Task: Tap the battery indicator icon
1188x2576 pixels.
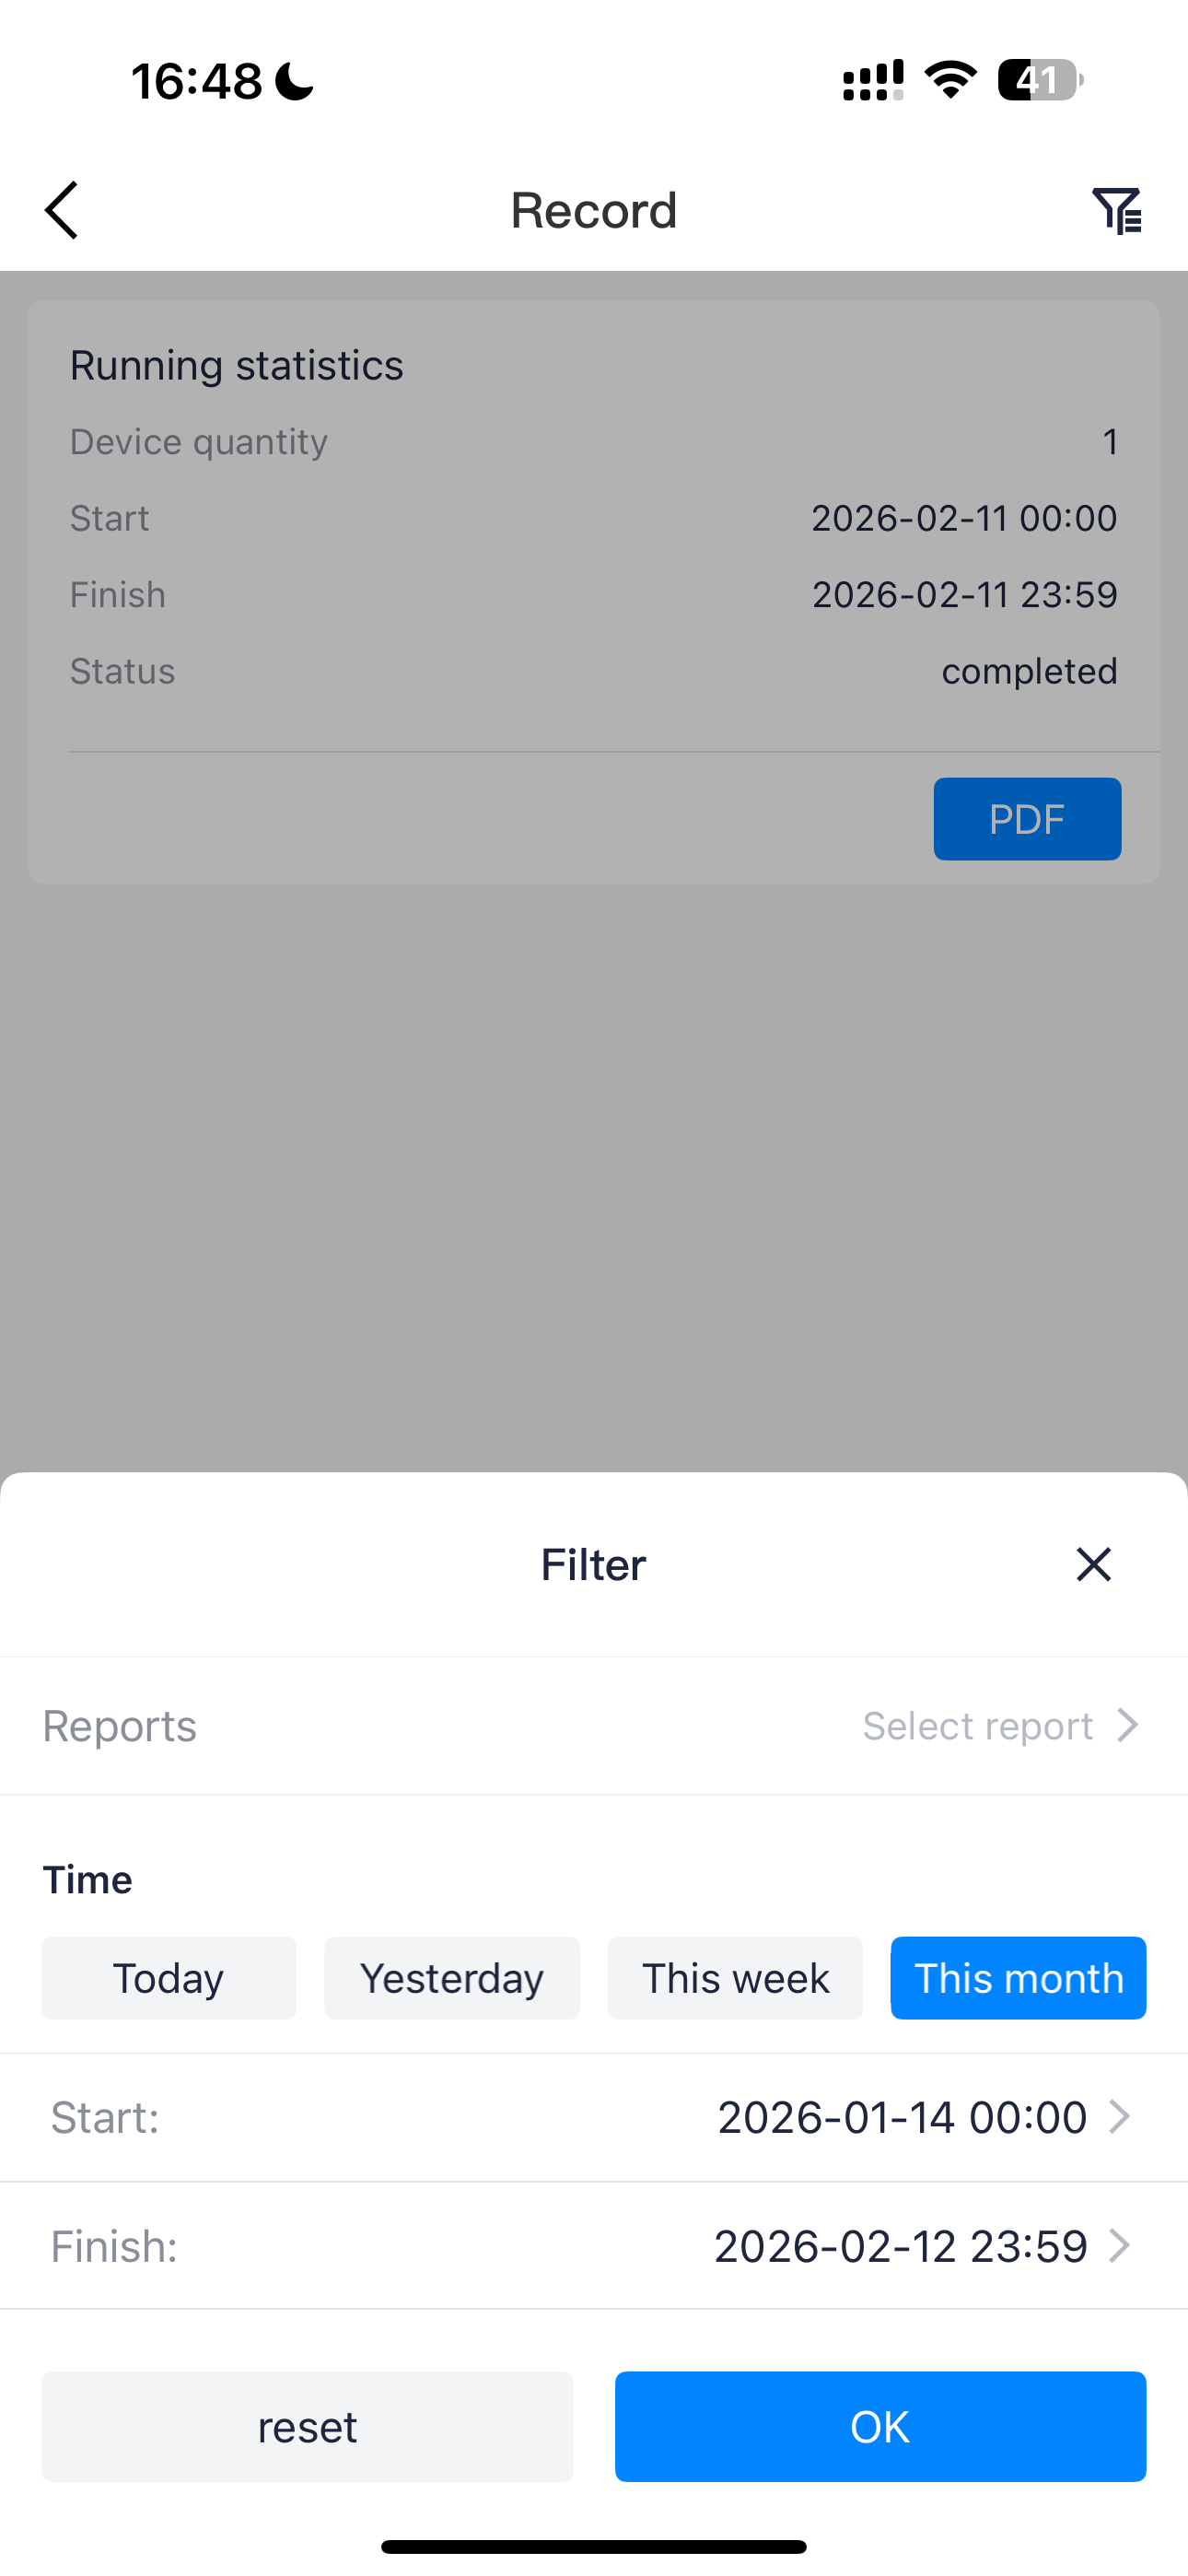Action: pos(1040,80)
